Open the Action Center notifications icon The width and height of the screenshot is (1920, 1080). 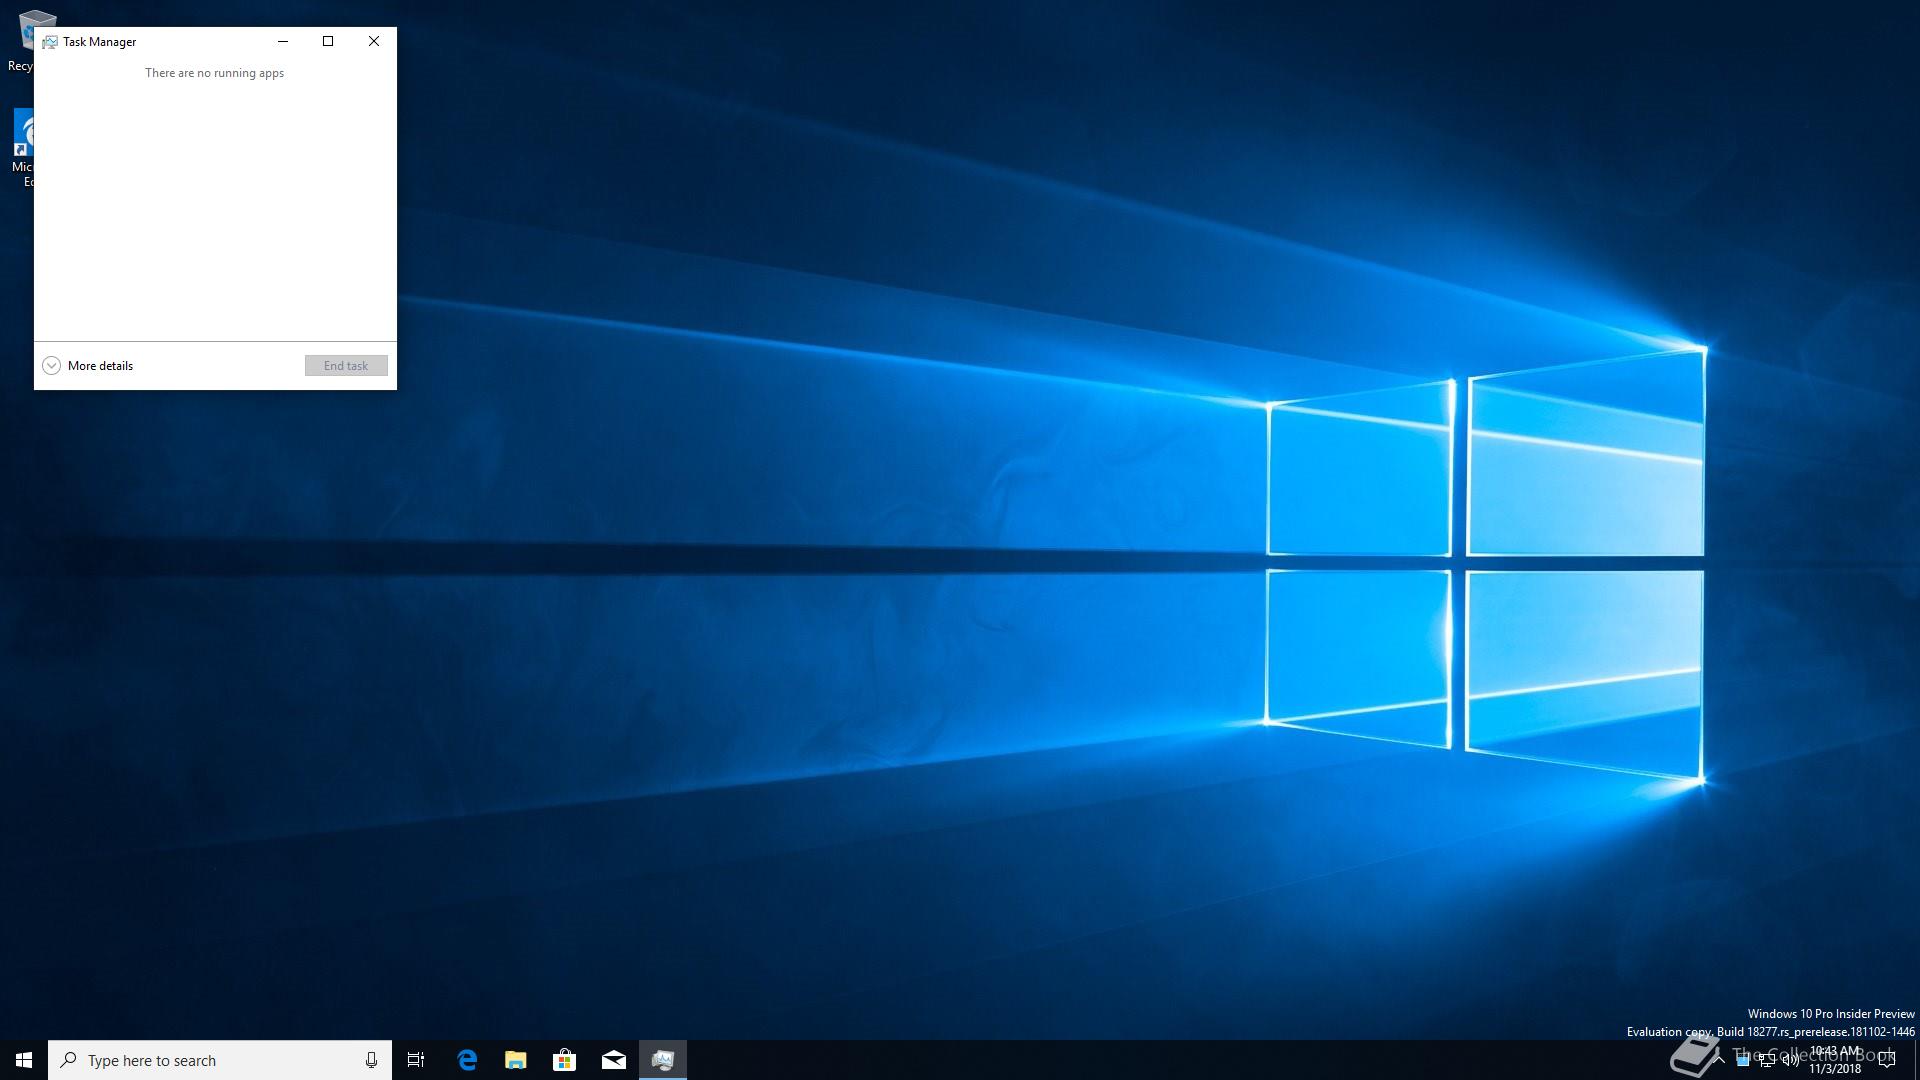[x=1887, y=1060]
